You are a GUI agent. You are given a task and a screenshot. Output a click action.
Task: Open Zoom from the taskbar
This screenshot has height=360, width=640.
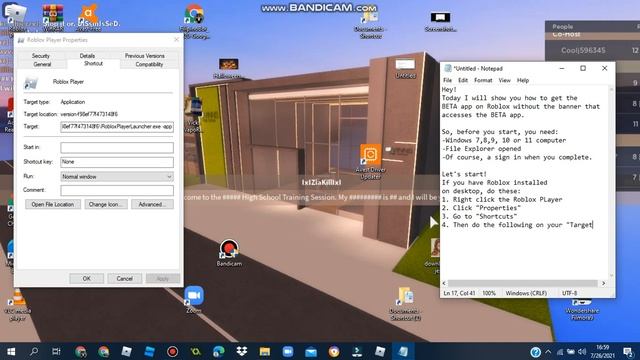(288, 351)
